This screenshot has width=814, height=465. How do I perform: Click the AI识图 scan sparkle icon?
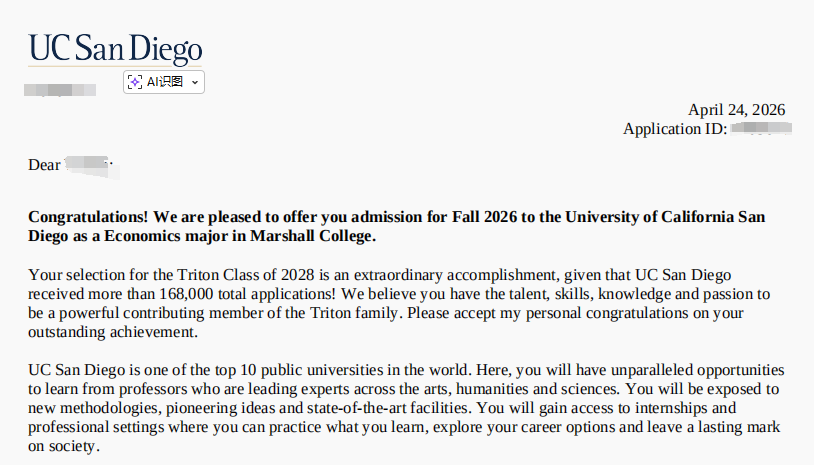[135, 82]
